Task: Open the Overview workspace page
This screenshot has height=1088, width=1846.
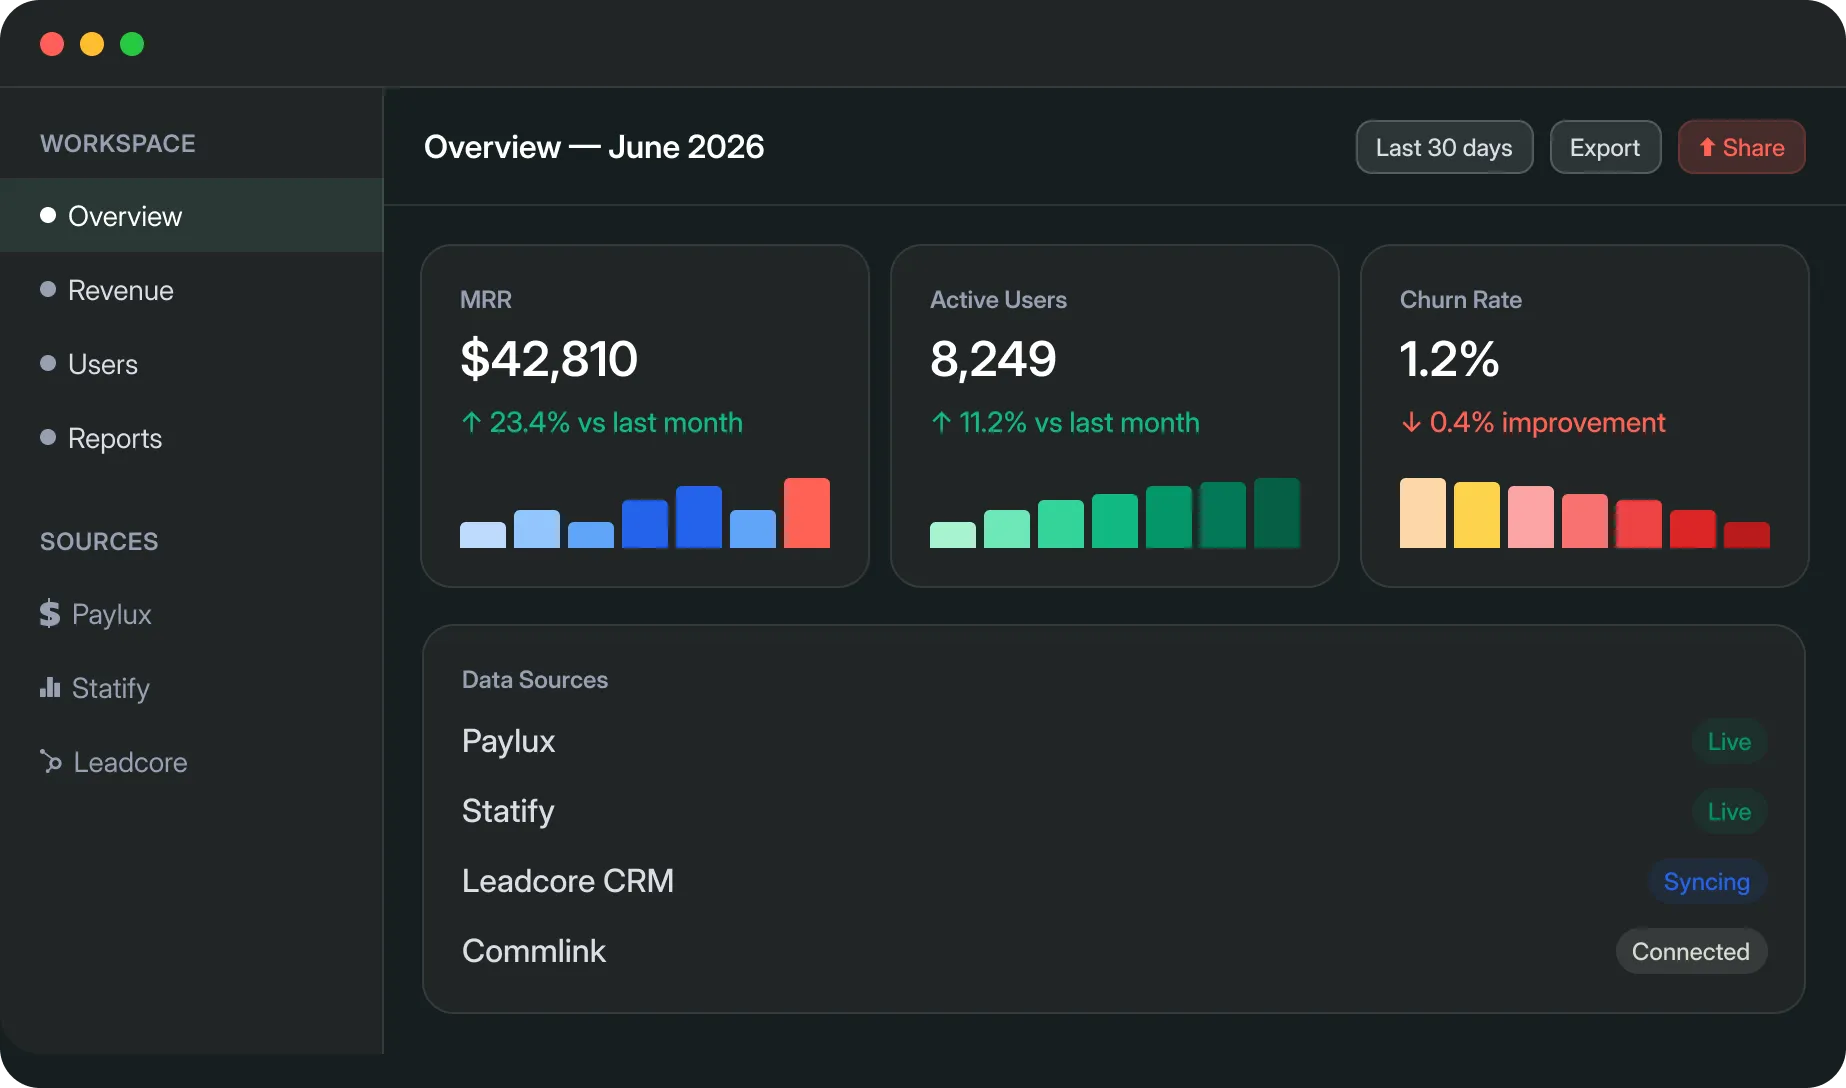Action: 191,215
